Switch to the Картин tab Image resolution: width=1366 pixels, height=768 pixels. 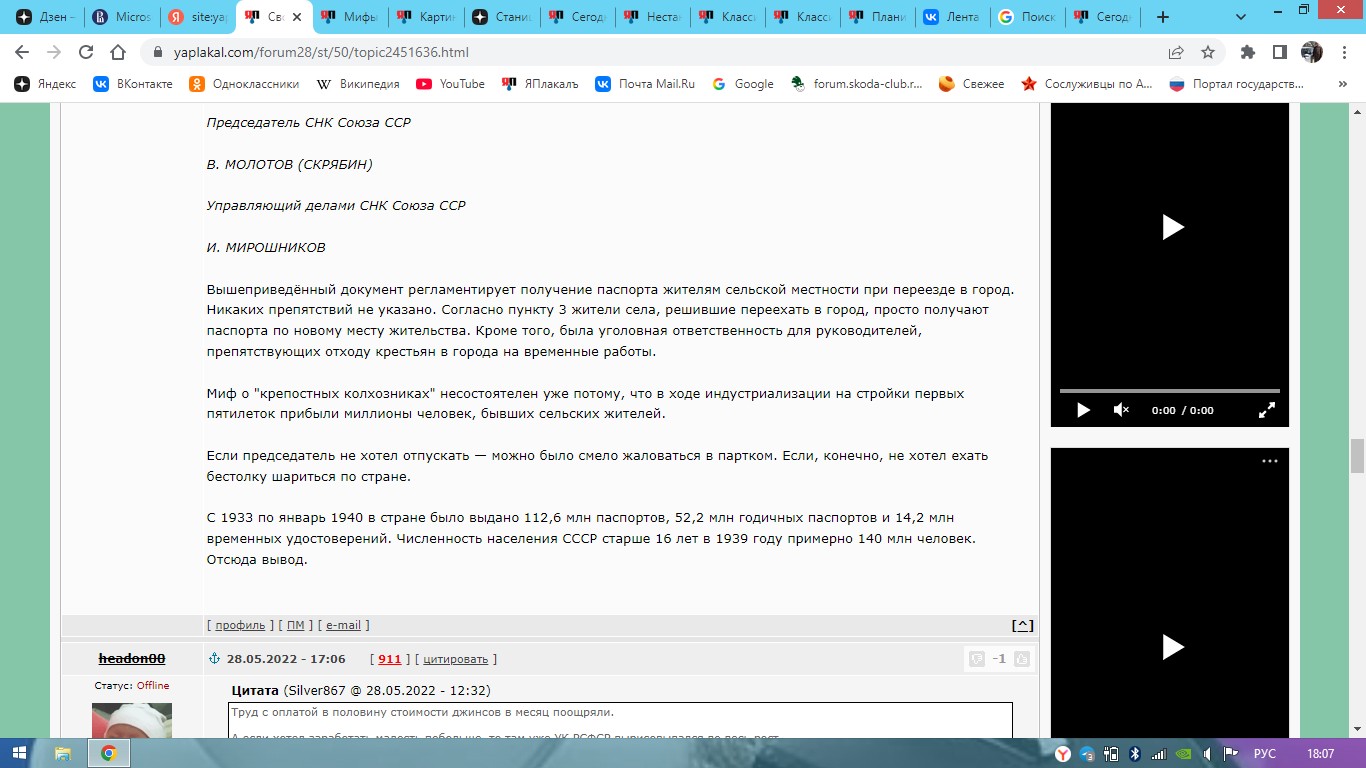point(427,17)
